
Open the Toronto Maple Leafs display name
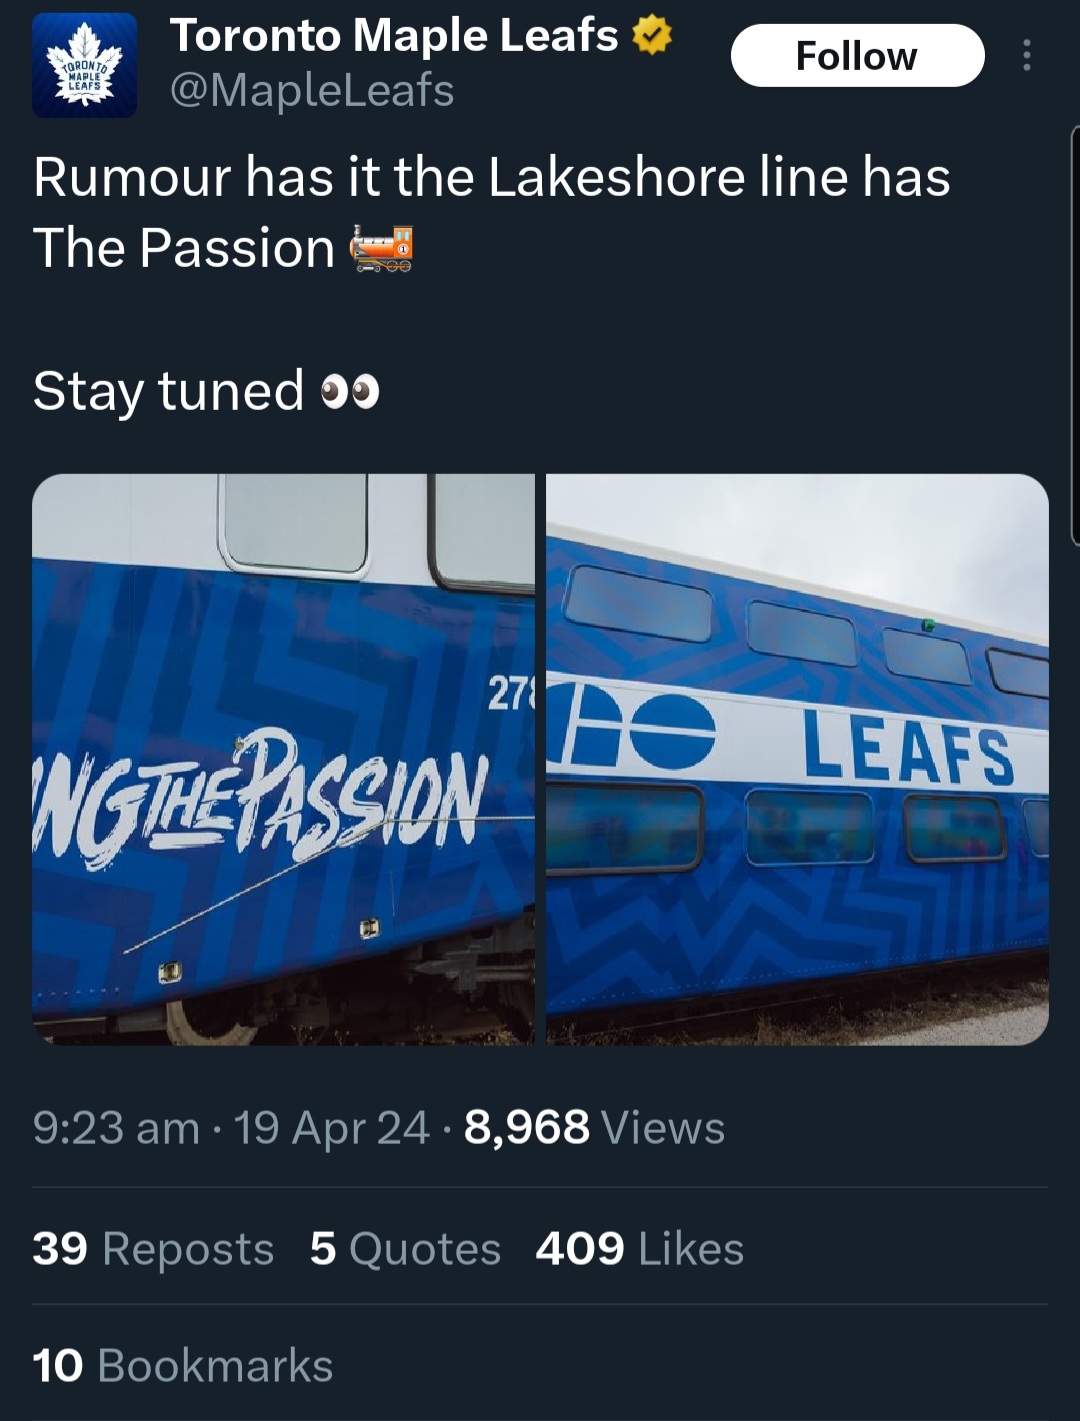(x=394, y=36)
